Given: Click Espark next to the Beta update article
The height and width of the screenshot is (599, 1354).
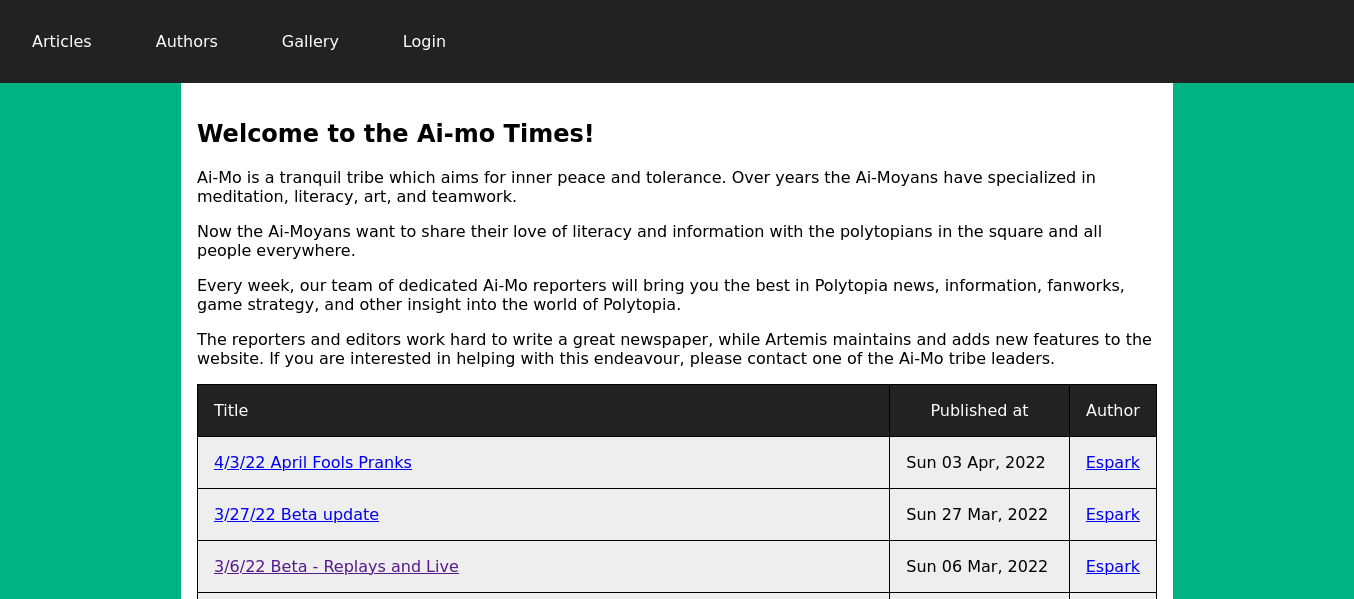Looking at the screenshot, I should (x=1112, y=514).
